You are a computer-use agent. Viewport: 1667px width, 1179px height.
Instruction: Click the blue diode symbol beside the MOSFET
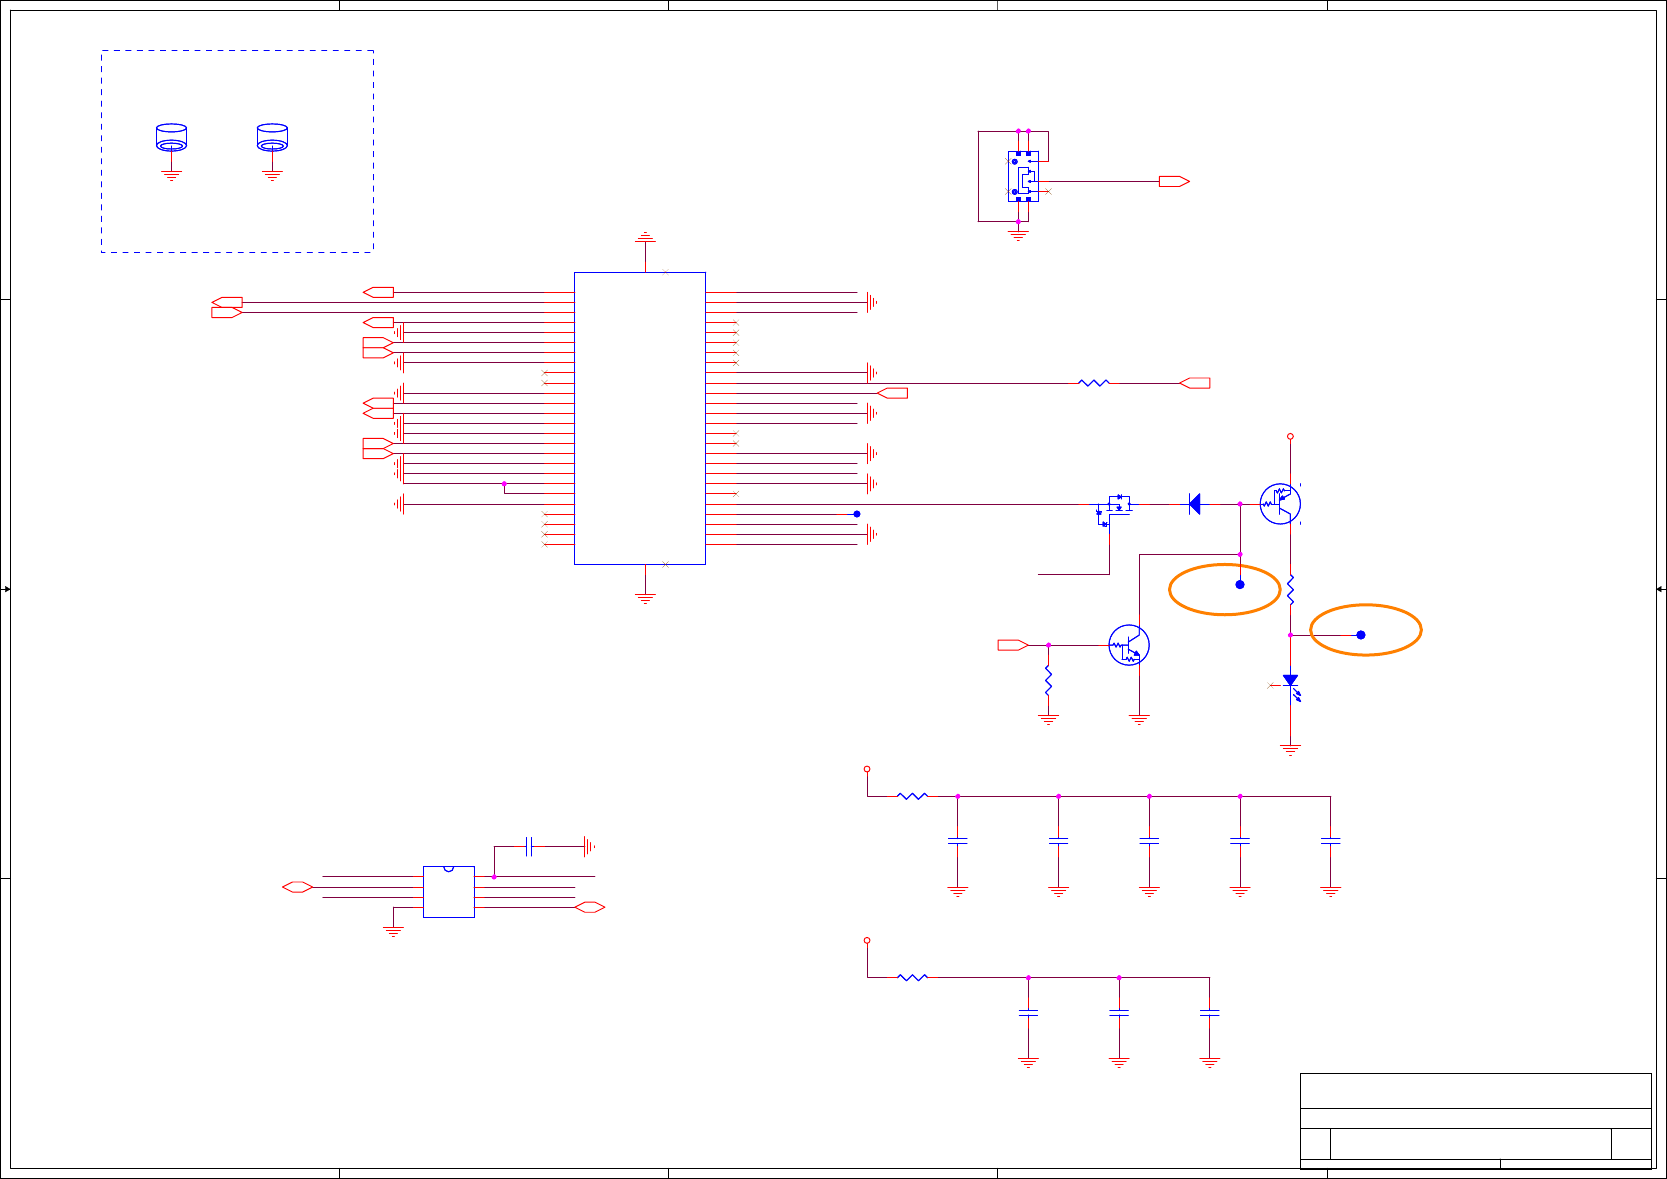click(1194, 504)
